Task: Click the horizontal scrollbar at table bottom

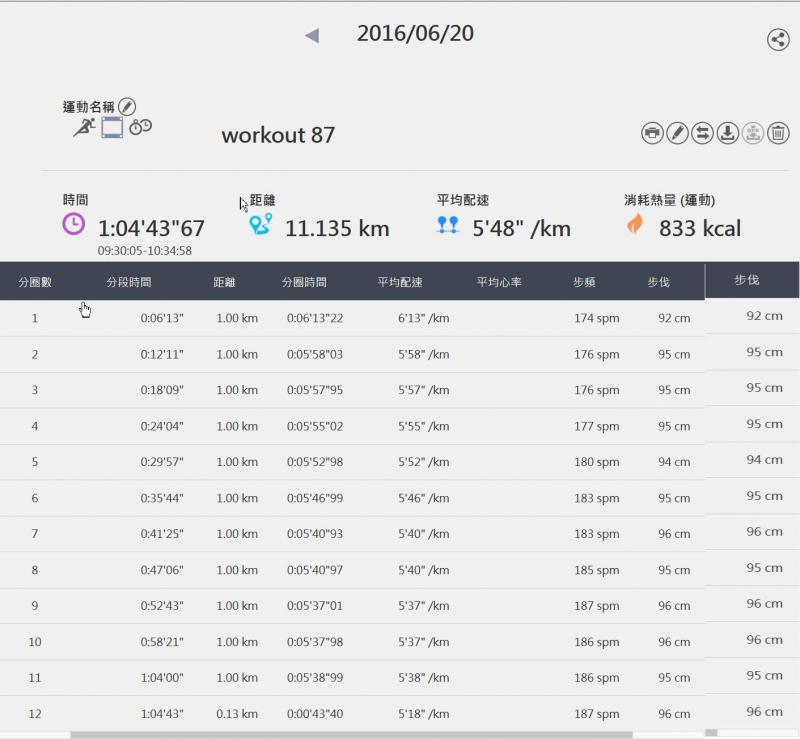Action: (x=352, y=734)
